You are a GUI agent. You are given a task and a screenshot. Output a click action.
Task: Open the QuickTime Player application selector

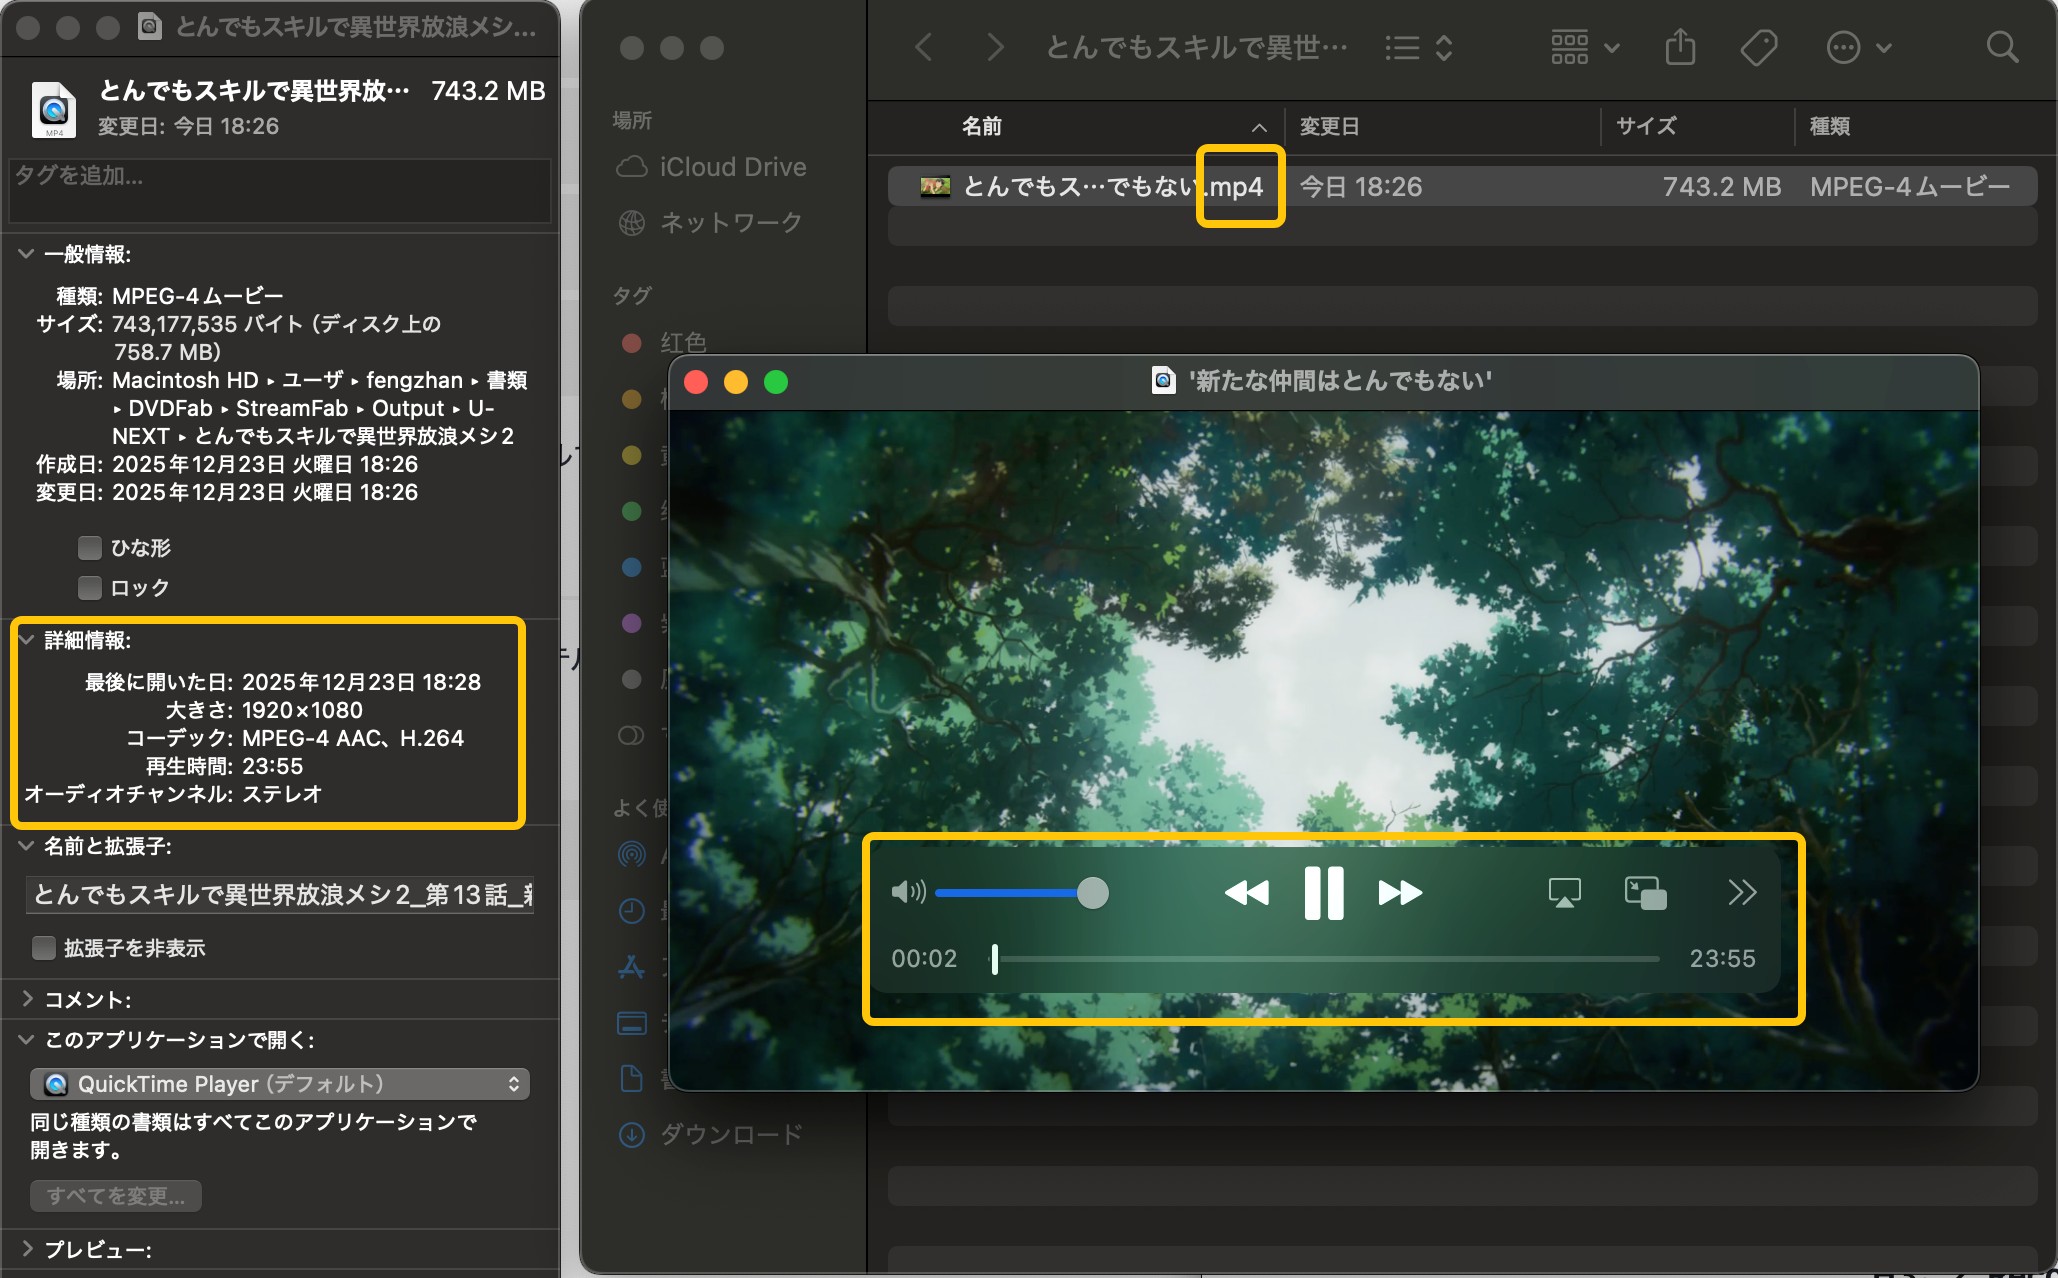click(279, 1083)
